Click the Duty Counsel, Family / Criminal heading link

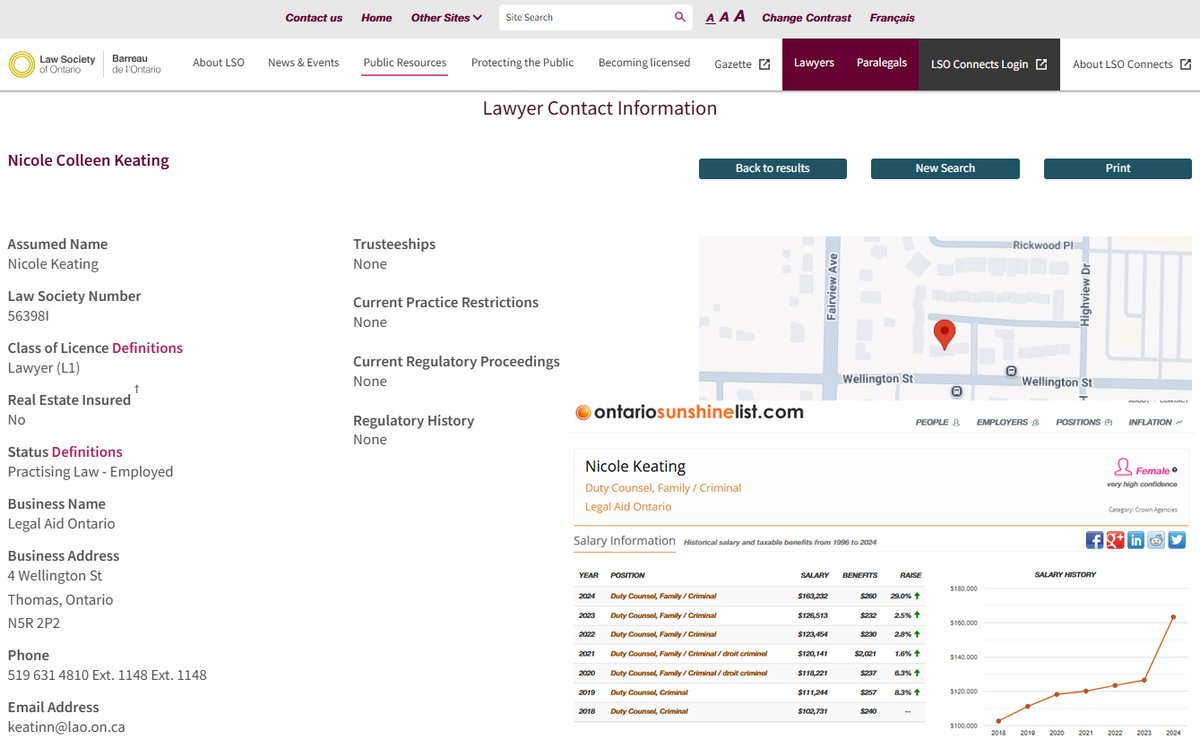pyautogui.click(x=663, y=488)
